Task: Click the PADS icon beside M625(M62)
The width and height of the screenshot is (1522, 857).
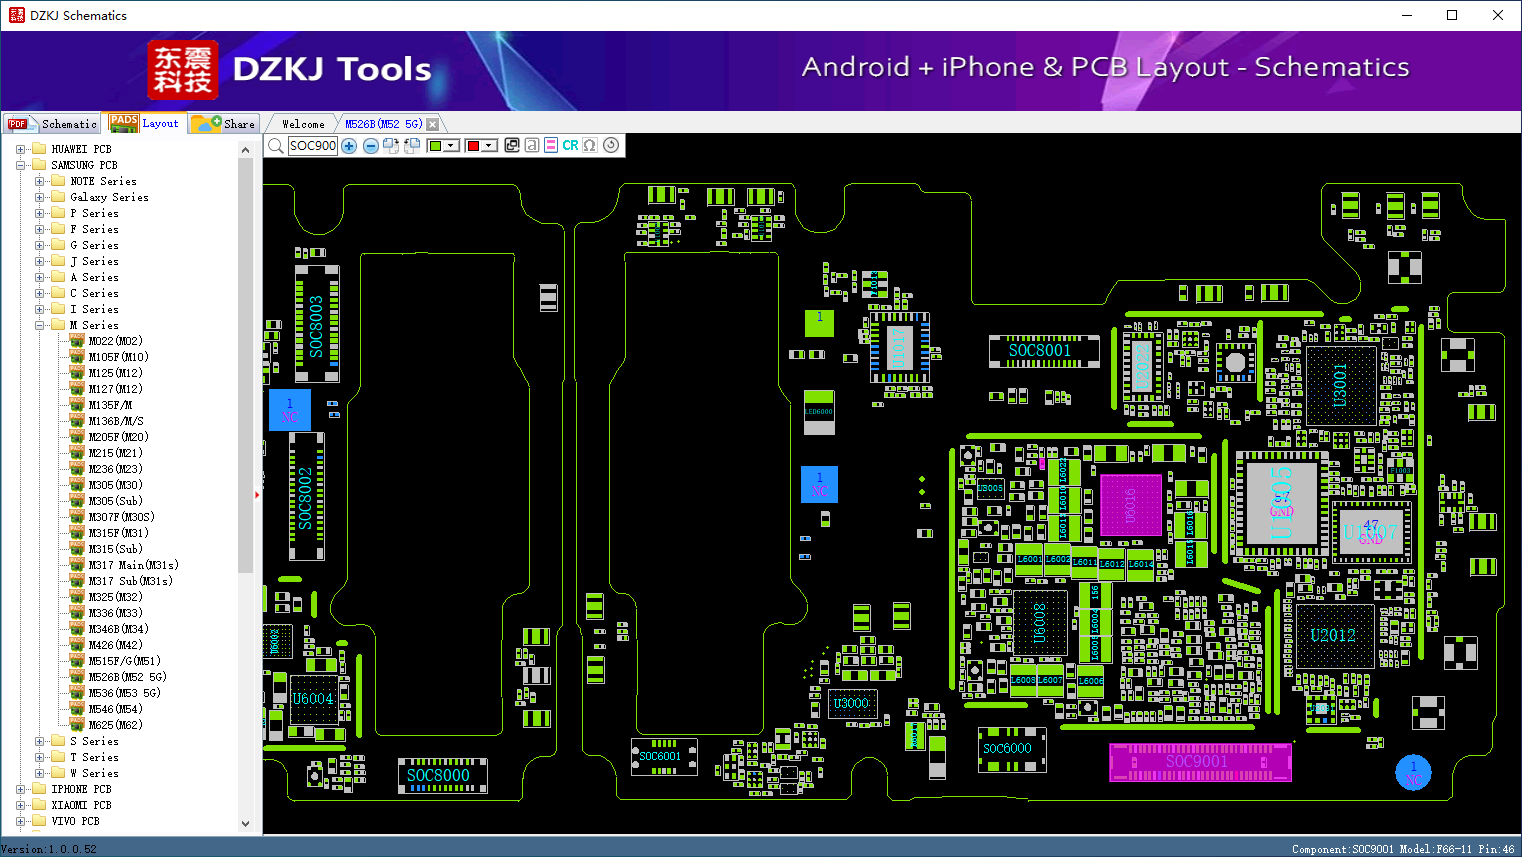Action: tap(77, 725)
